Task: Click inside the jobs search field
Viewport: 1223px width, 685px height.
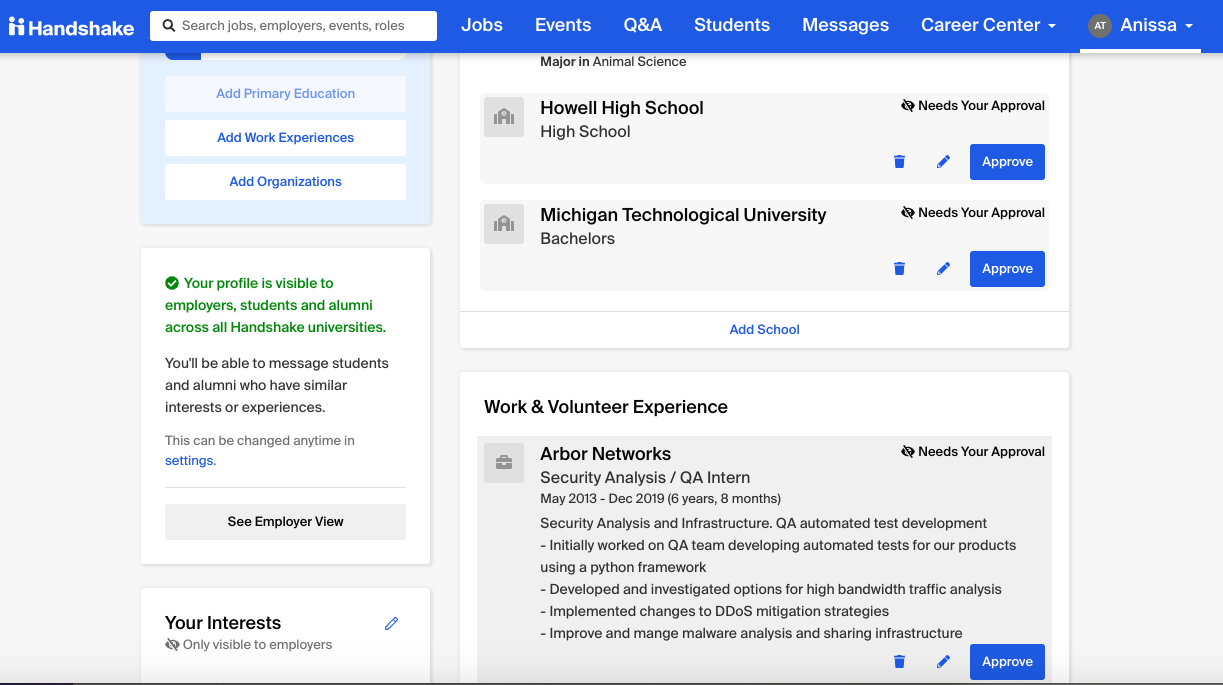Action: tap(300, 25)
